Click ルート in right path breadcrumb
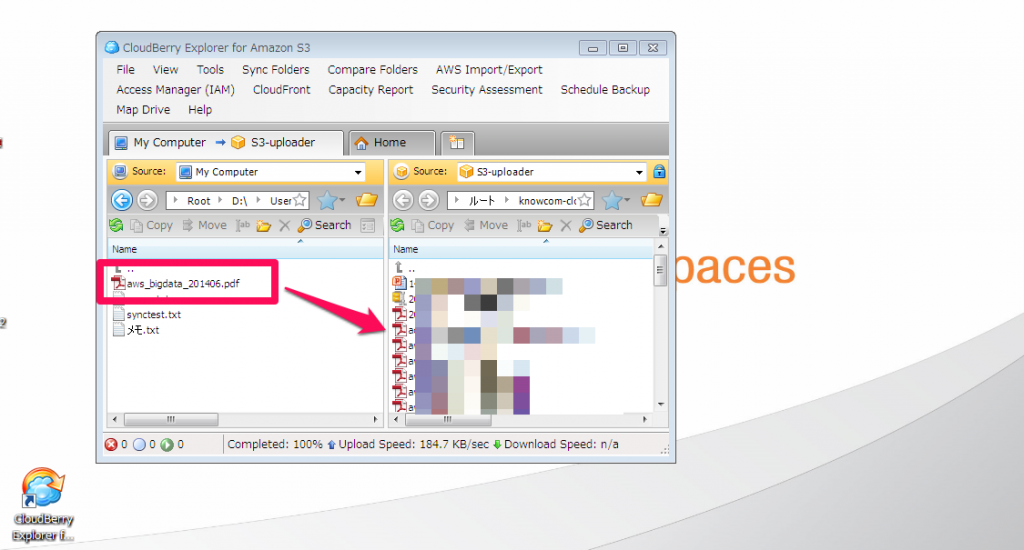Image resolution: width=1024 pixels, height=550 pixels. click(481, 201)
